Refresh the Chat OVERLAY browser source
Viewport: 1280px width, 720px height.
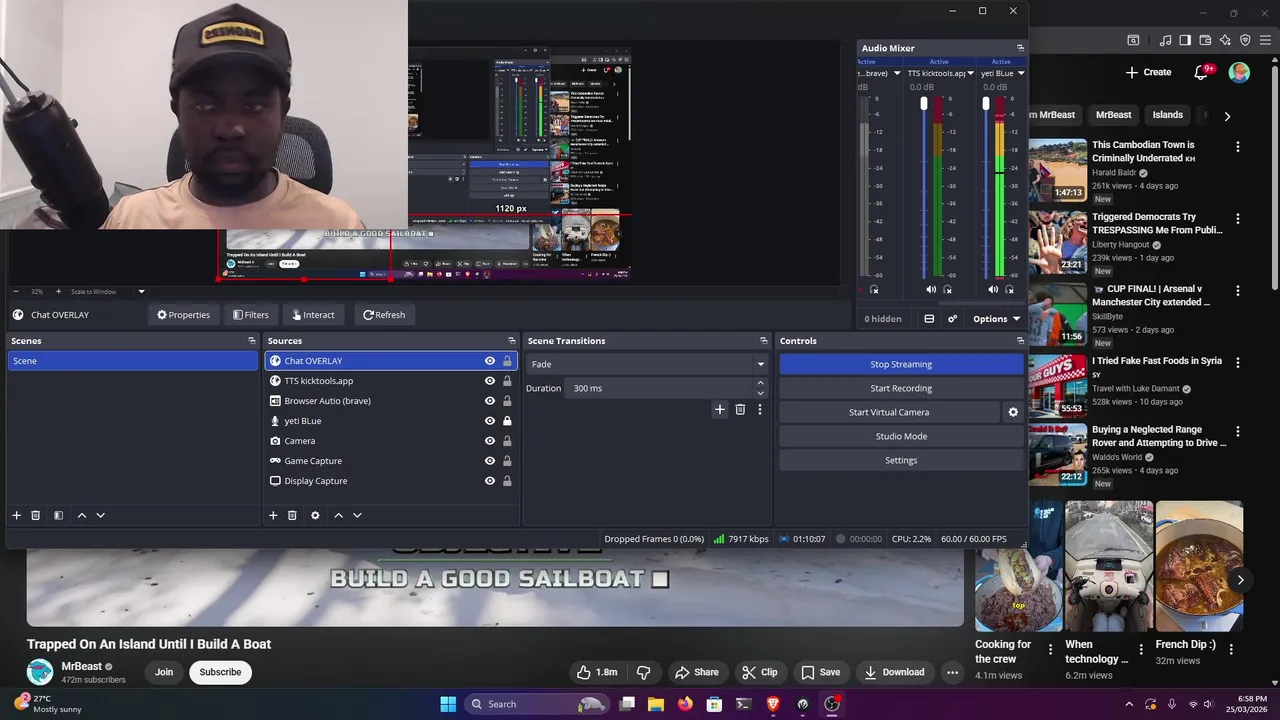pyautogui.click(x=384, y=315)
